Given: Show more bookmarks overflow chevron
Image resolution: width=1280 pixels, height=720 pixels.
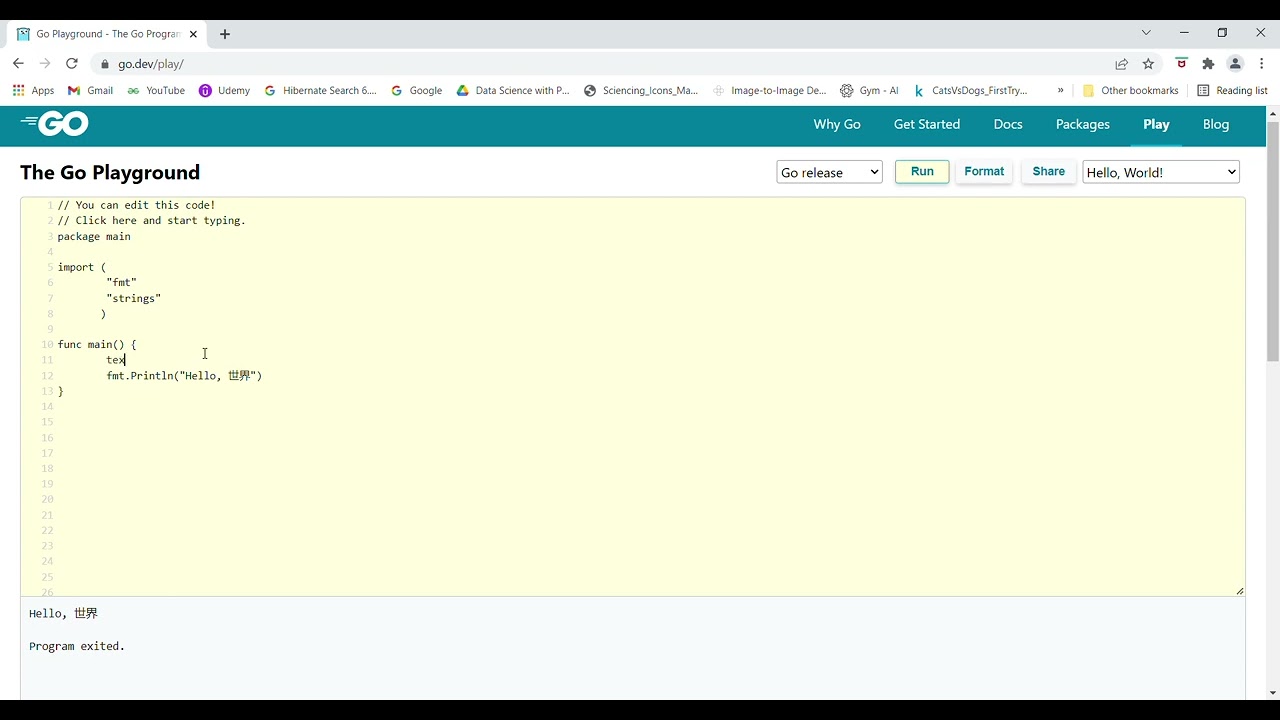Looking at the screenshot, I should (1061, 90).
